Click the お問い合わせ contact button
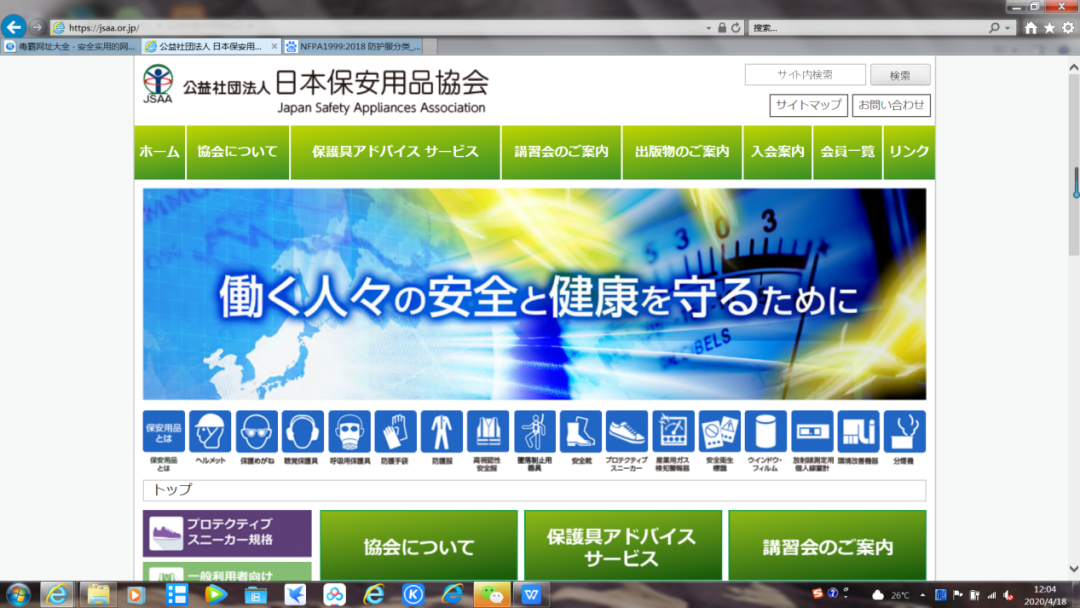The height and width of the screenshot is (608, 1080). (892, 105)
